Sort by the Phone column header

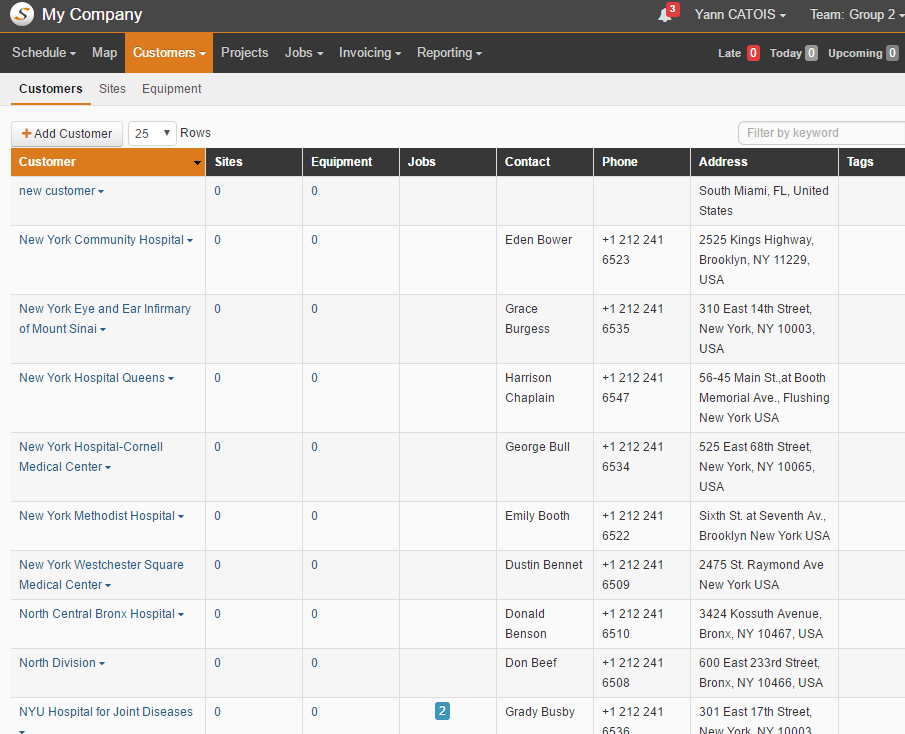642,162
